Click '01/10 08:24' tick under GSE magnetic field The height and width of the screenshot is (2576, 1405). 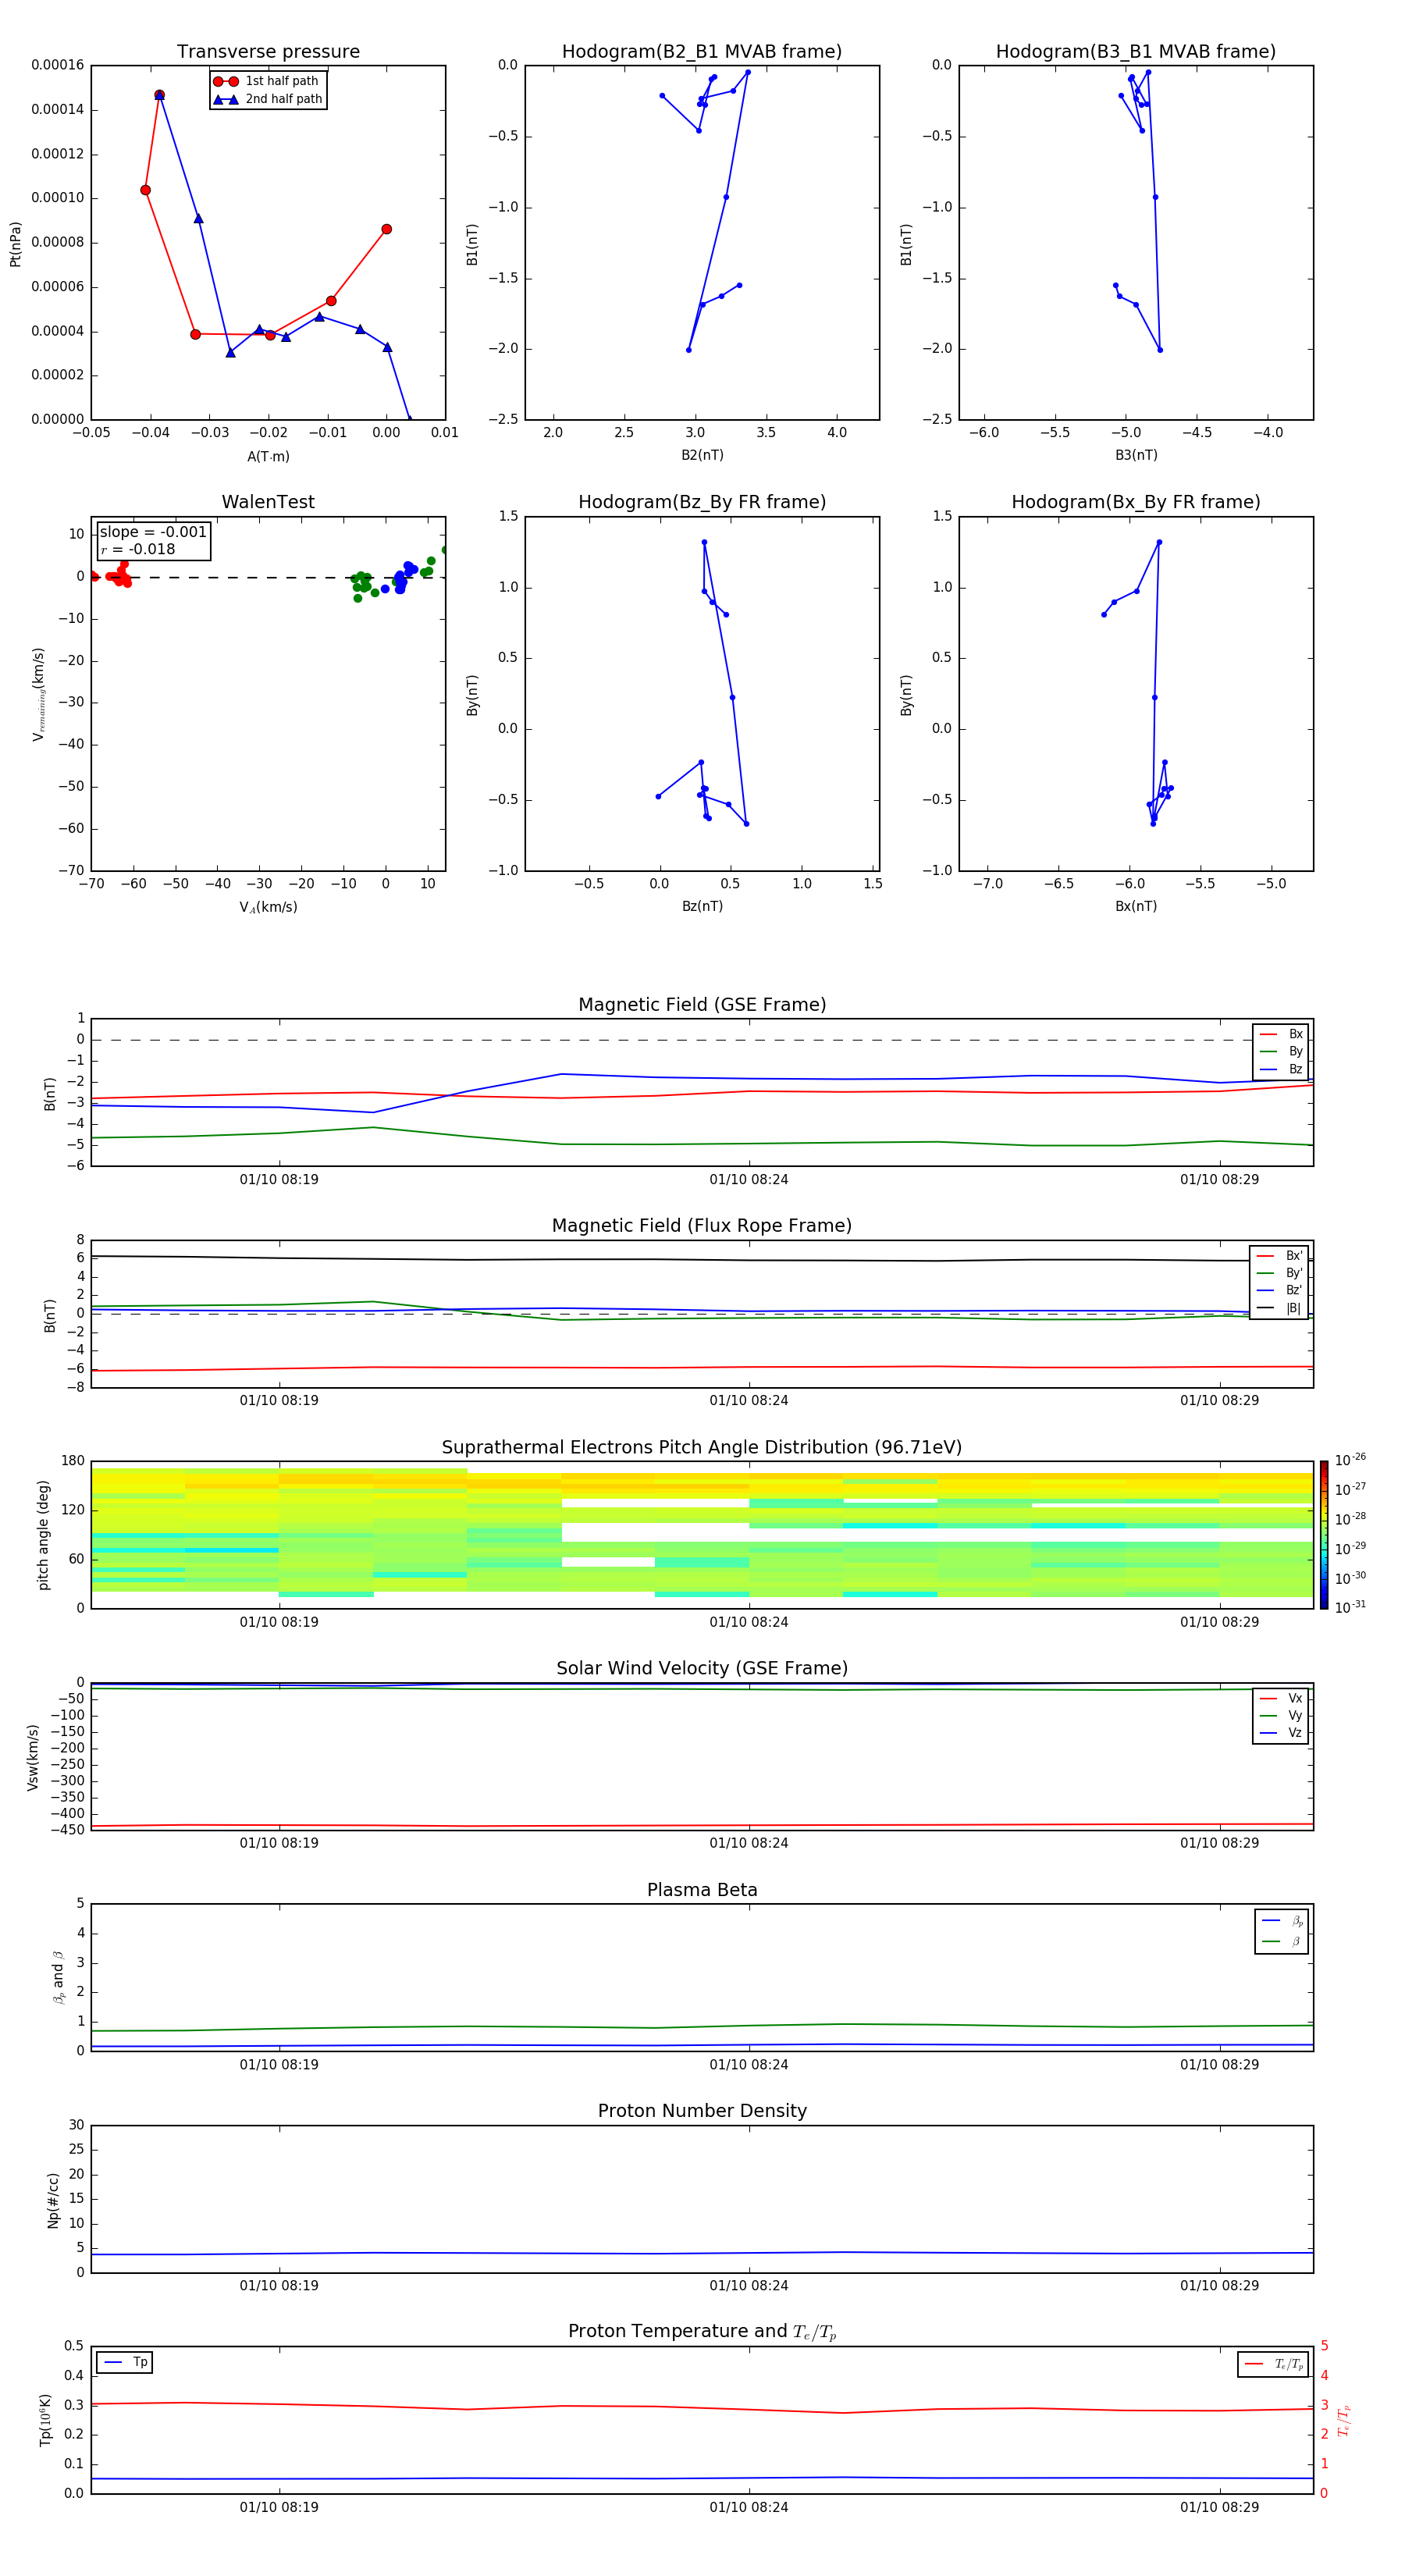click(x=749, y=1180)
